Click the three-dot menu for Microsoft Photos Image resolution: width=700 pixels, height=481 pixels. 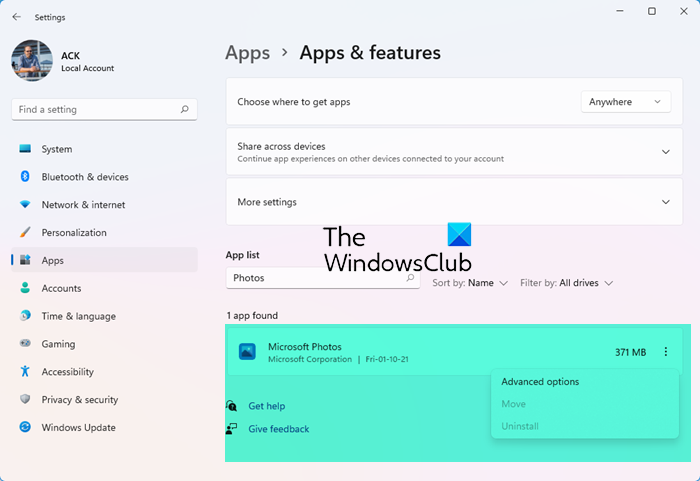[x=665, y=351]
